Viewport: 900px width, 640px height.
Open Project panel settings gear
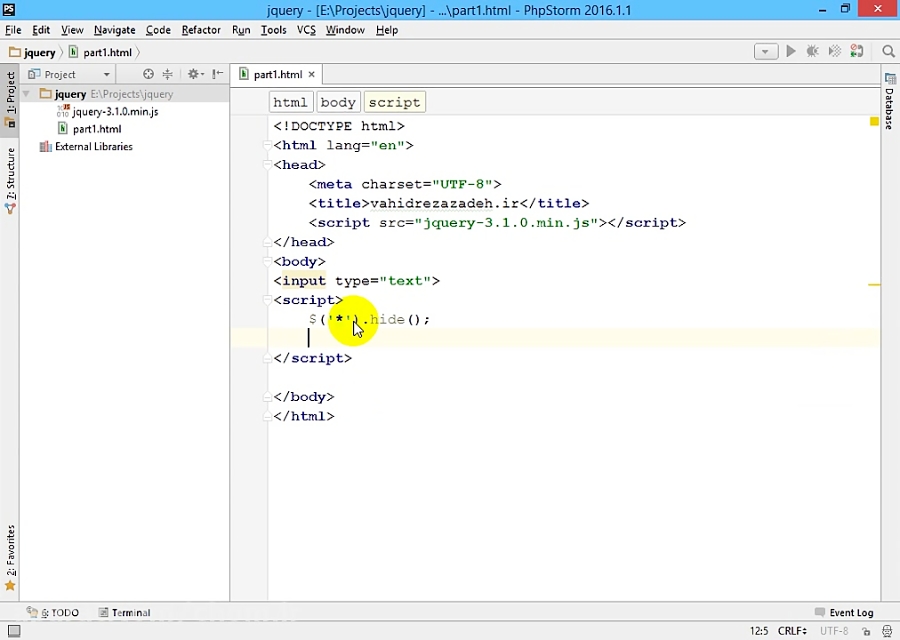(193, 74)
